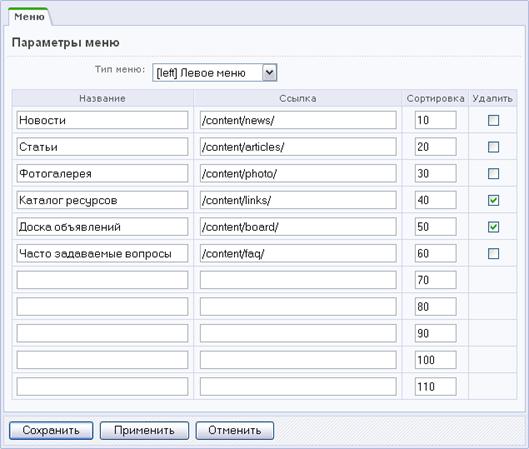
Task: Check delete box for Новости row
Action: [x=493, y=120]
